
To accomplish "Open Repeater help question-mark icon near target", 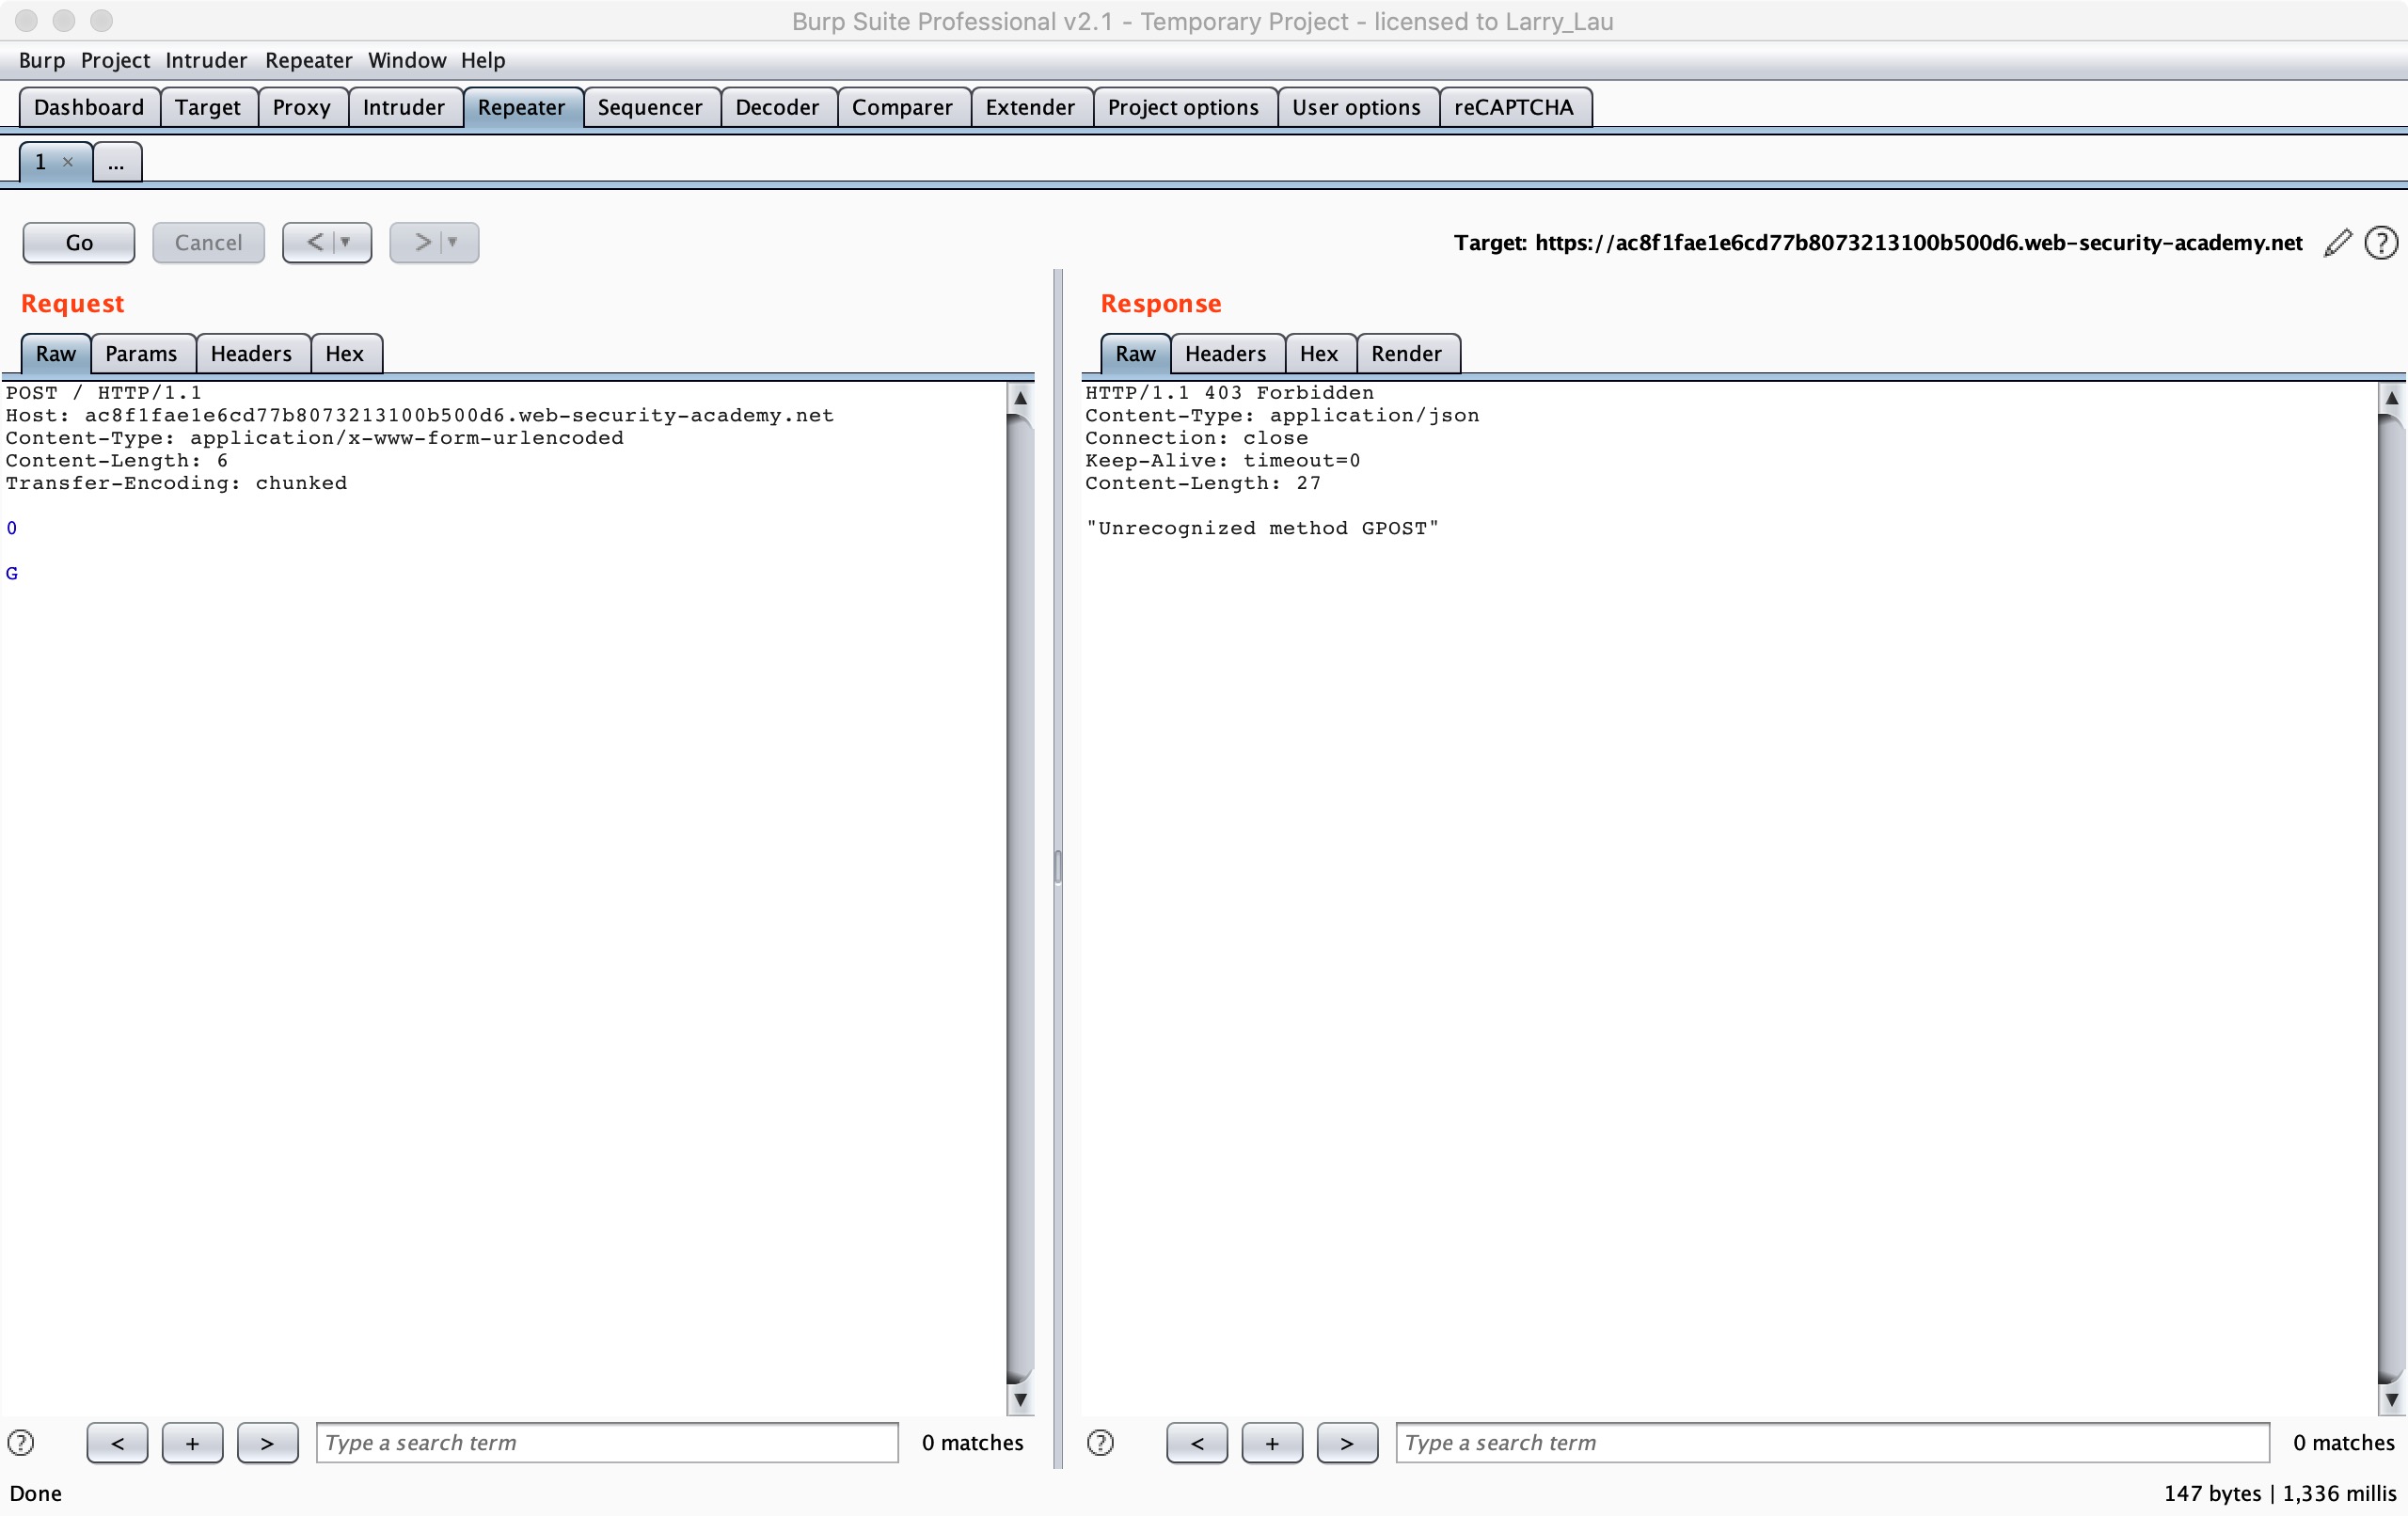I will coord(2381,243).
